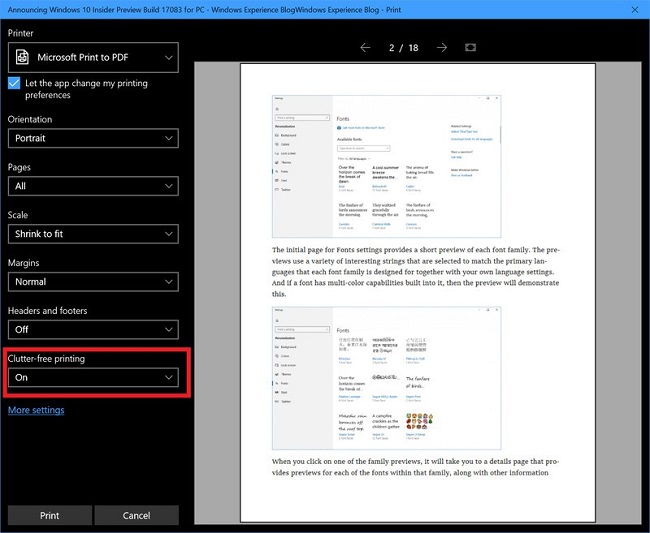Open the Clutter-free printing dropdown
The image size is (650, 533).
tap(93, 378)
